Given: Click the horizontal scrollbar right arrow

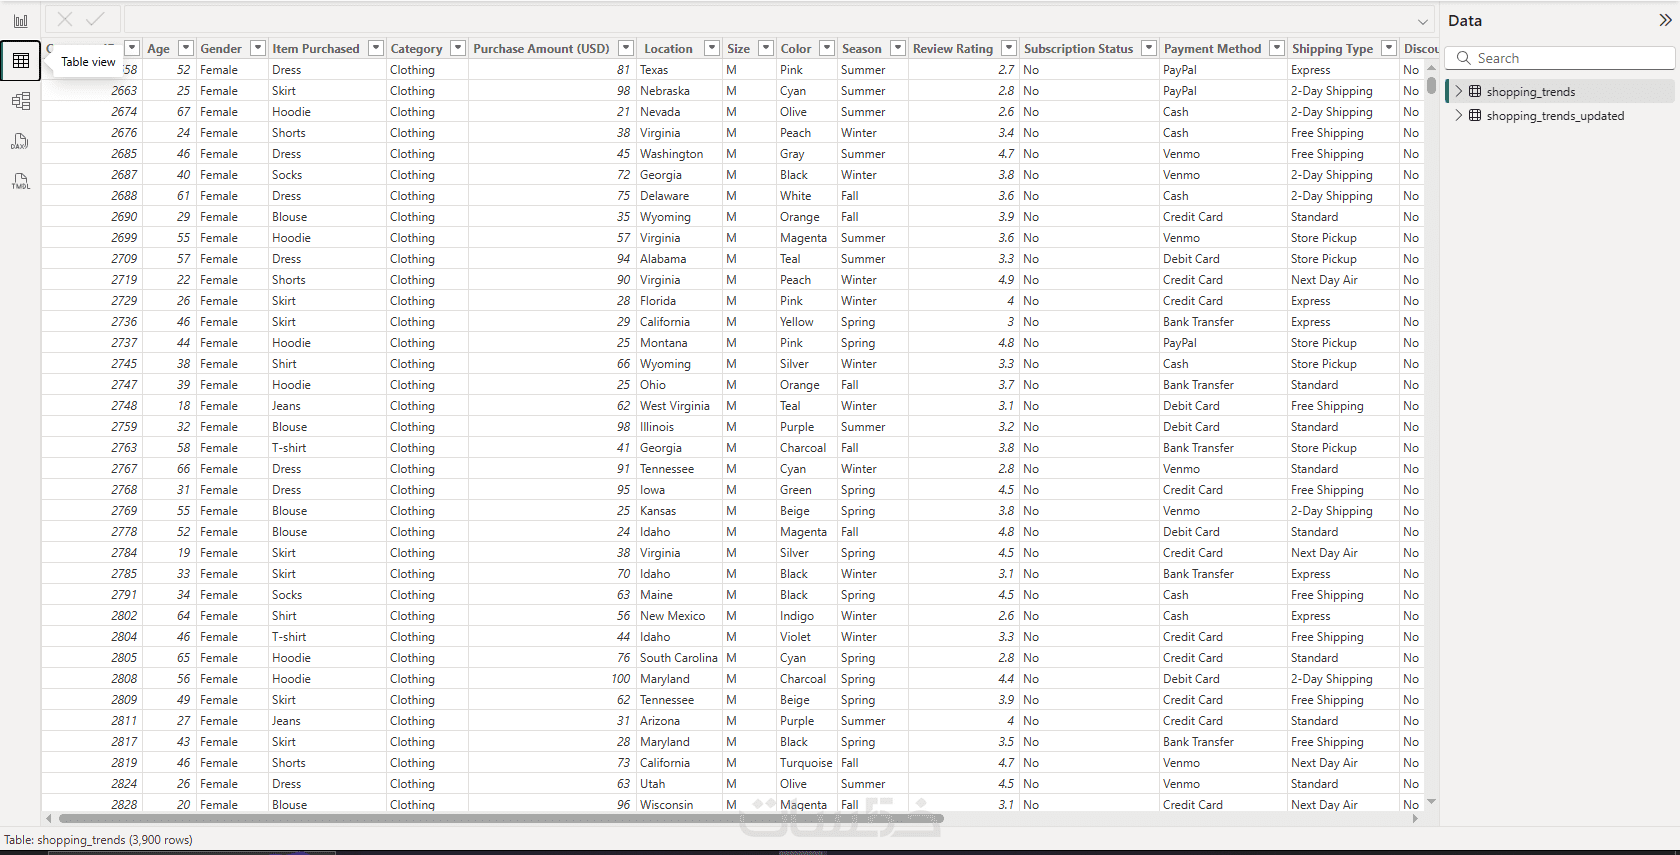Looking at the screenshot, I should coord(1414,818).
